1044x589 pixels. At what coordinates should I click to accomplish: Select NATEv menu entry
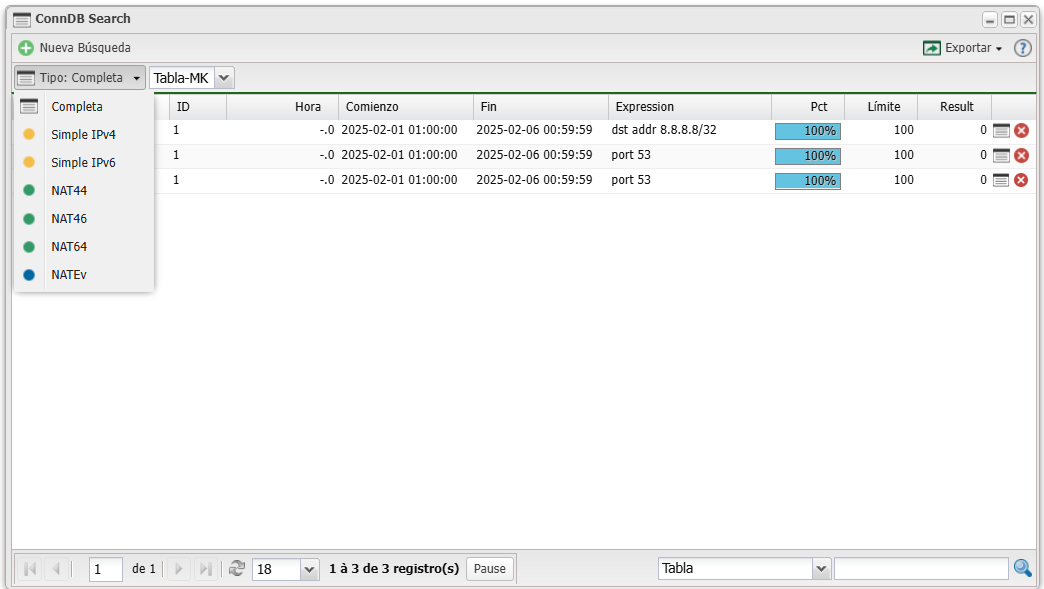coord(68,274)
